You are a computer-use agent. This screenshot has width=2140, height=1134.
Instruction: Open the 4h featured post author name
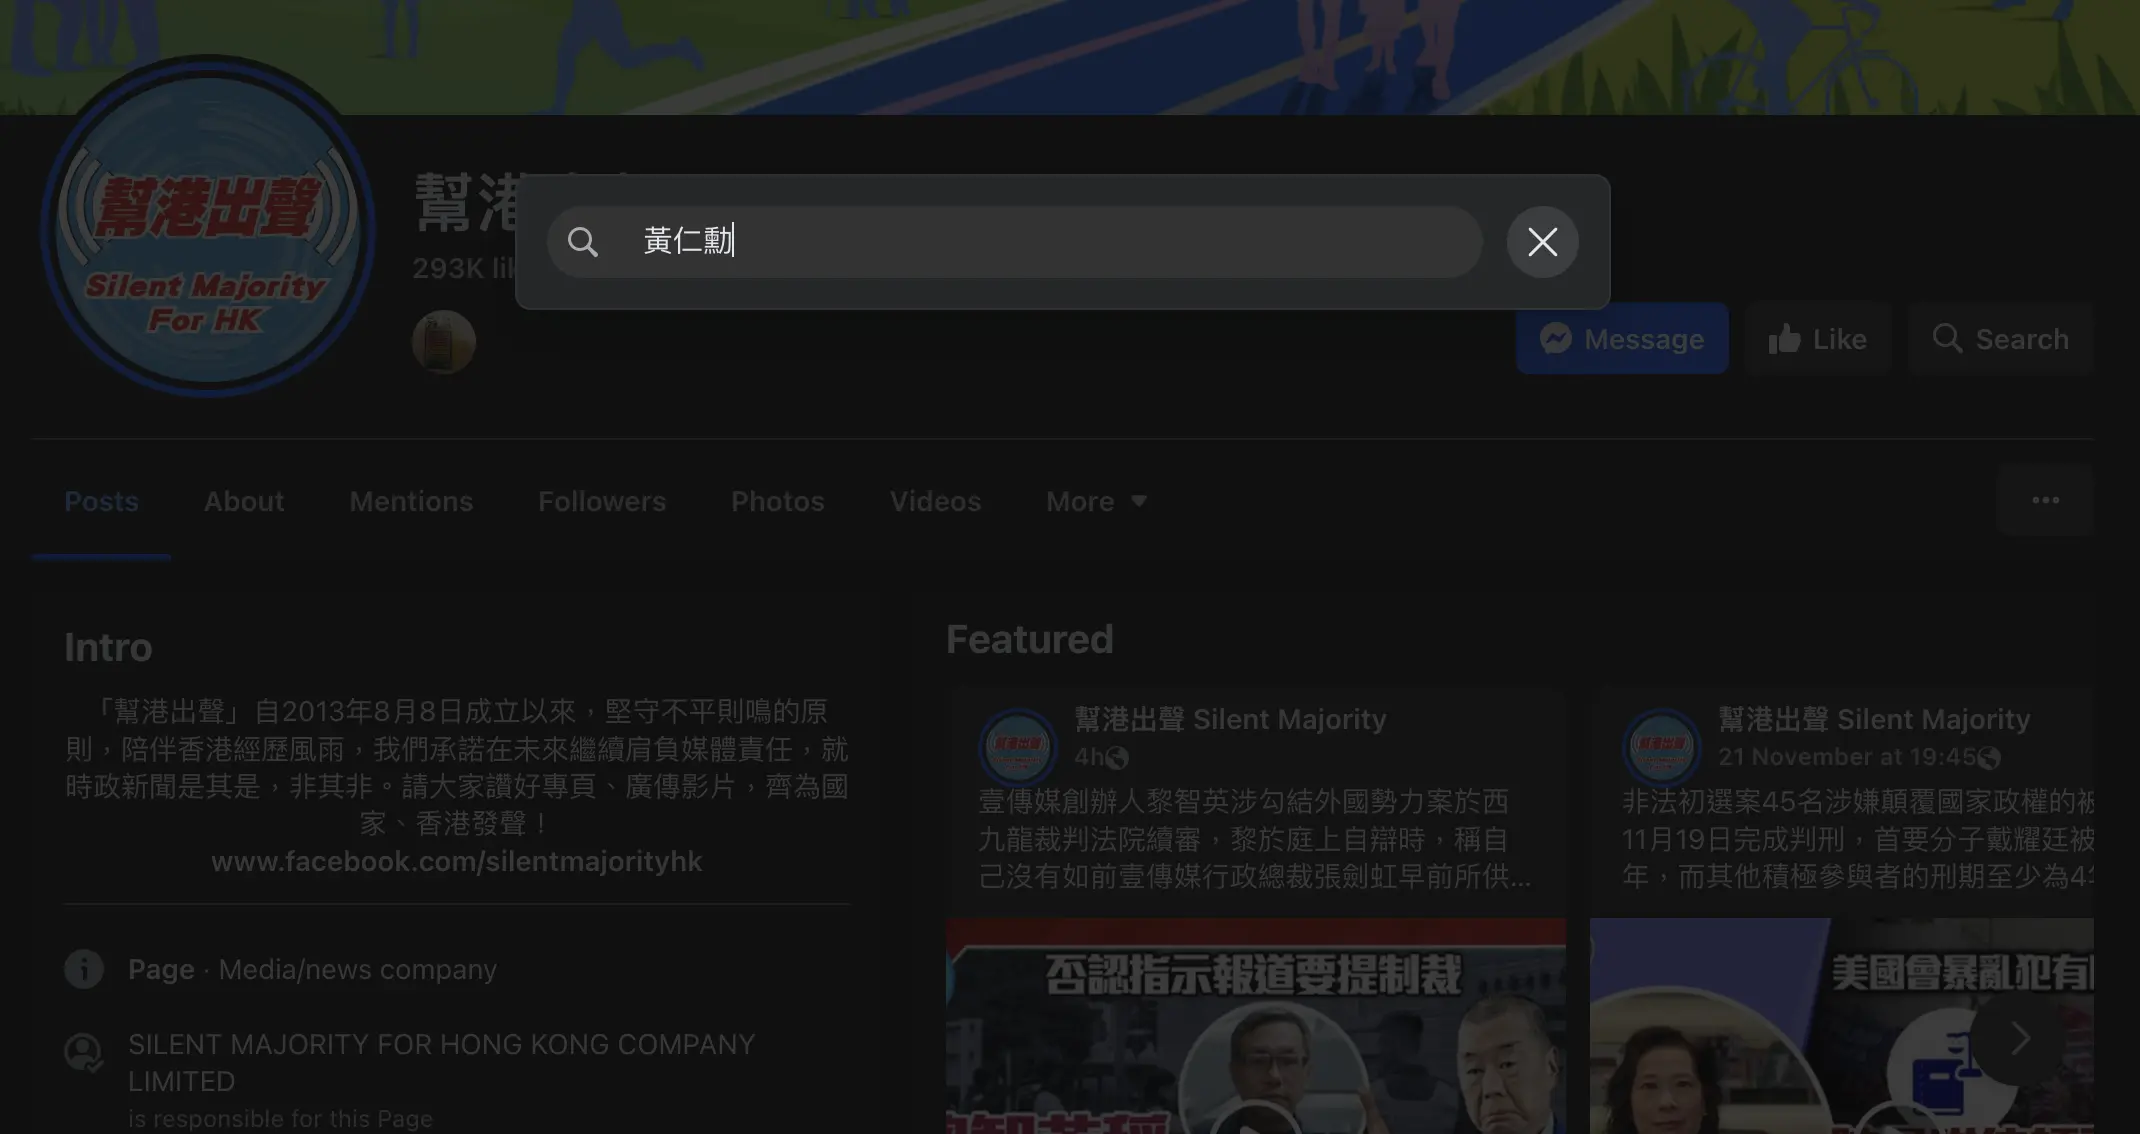coord(1231,719)
